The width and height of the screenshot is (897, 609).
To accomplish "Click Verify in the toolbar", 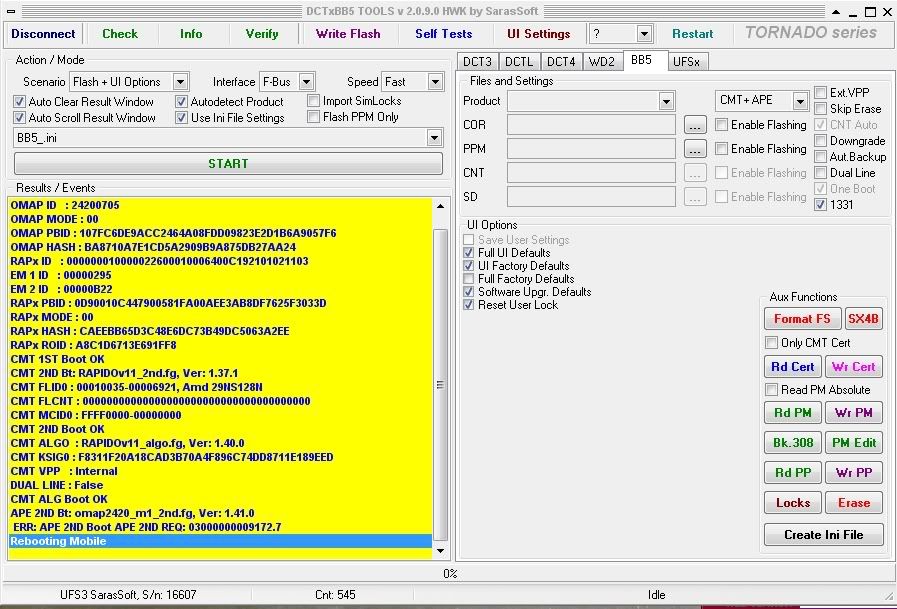I will [x=261, y=34].
